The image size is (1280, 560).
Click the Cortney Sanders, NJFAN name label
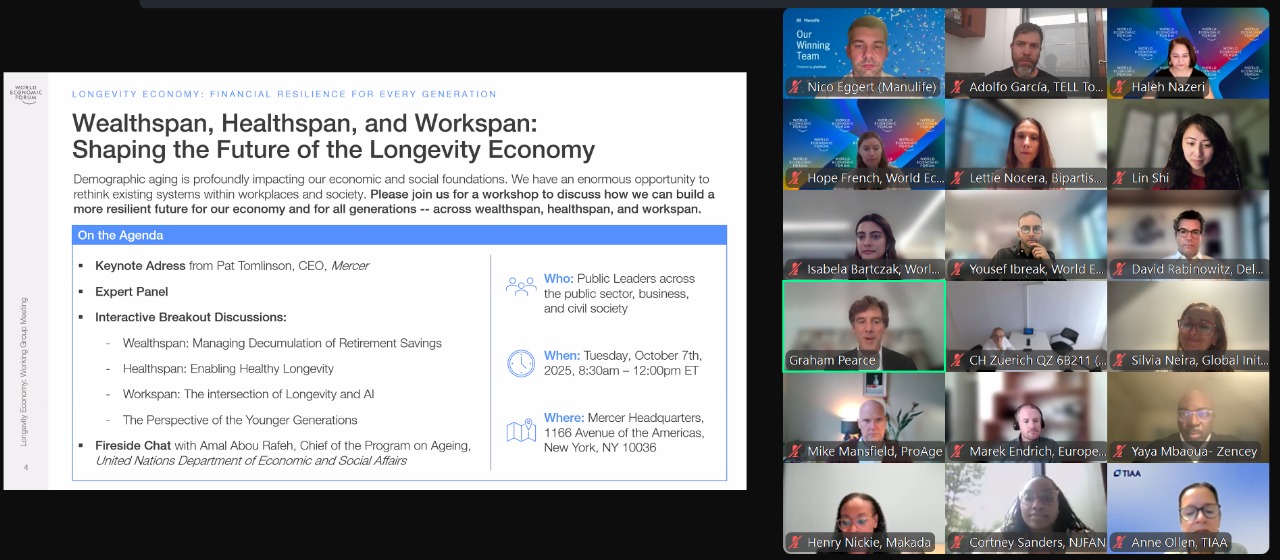[1035, 542]
